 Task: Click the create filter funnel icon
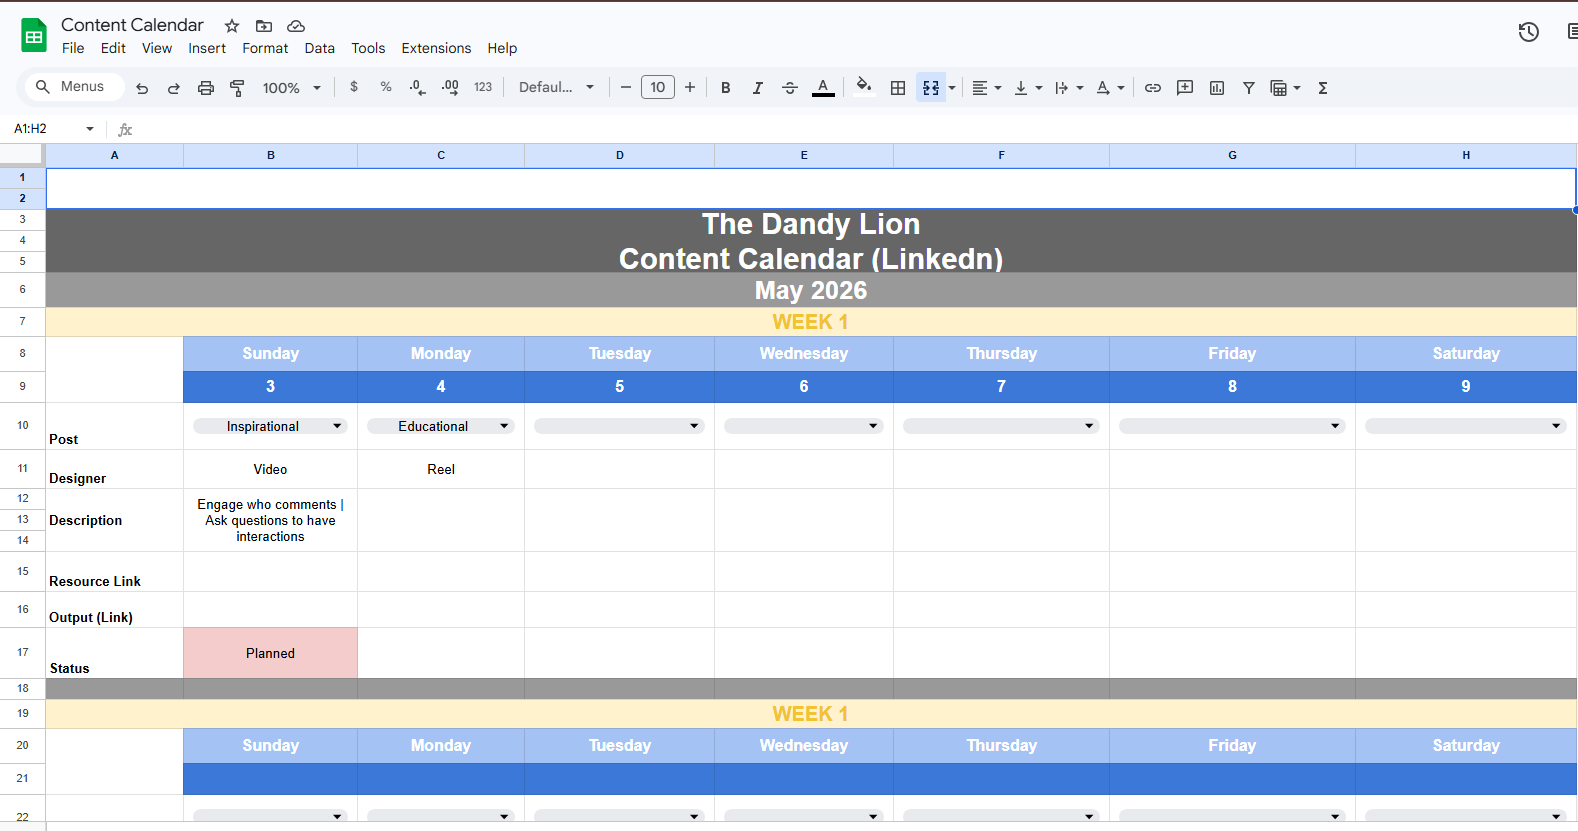pyautogui.click(x=1249, y=88)
